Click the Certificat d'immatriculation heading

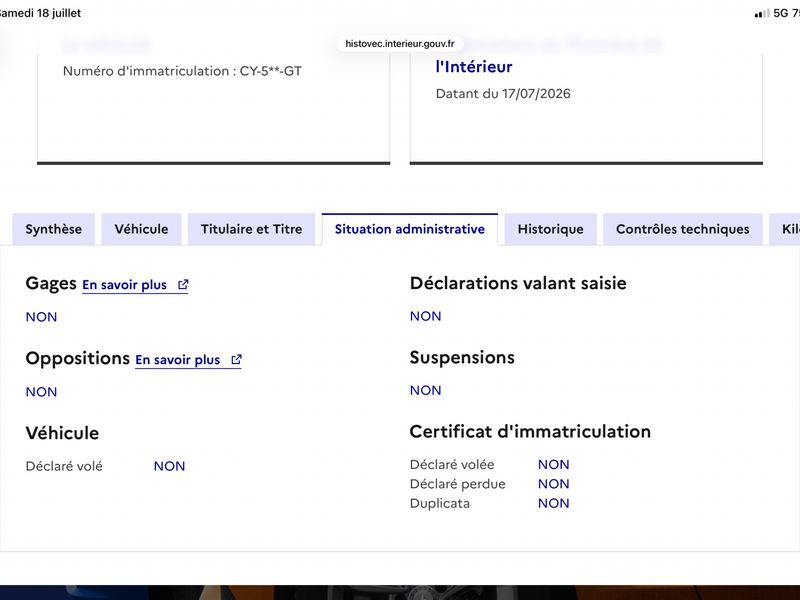tap(530, 432)
